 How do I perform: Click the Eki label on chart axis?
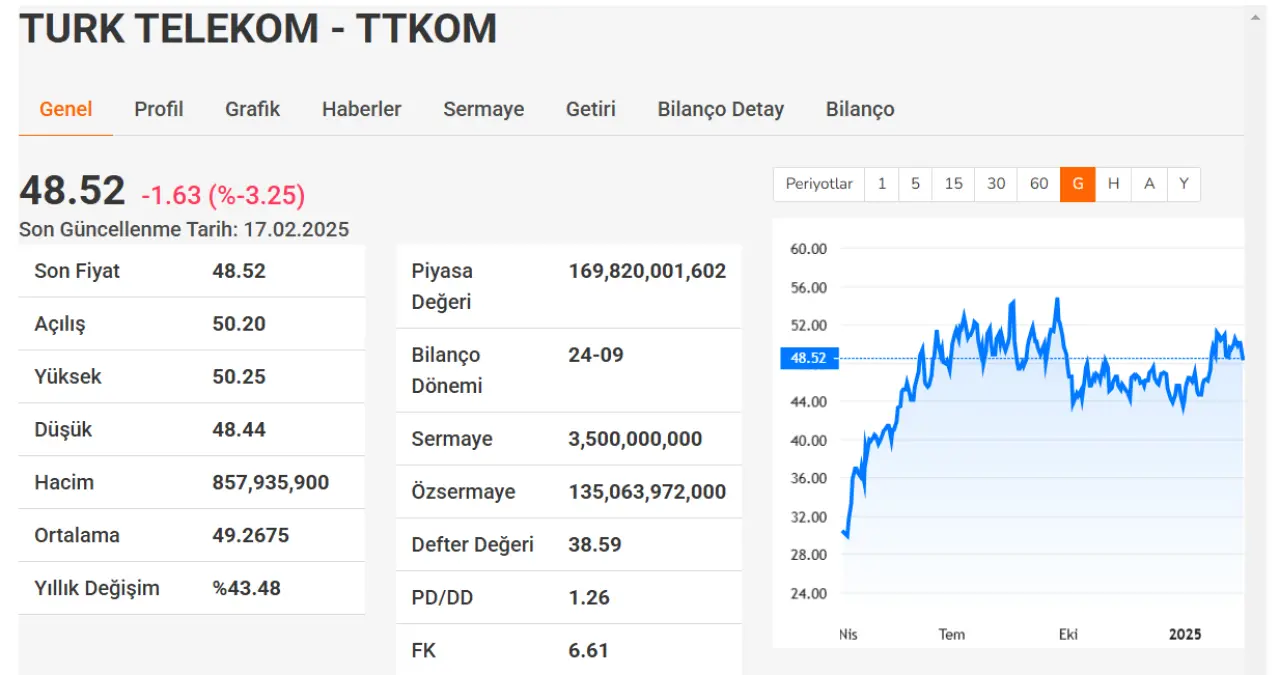pyautogui.click(x=1070, y=634)
